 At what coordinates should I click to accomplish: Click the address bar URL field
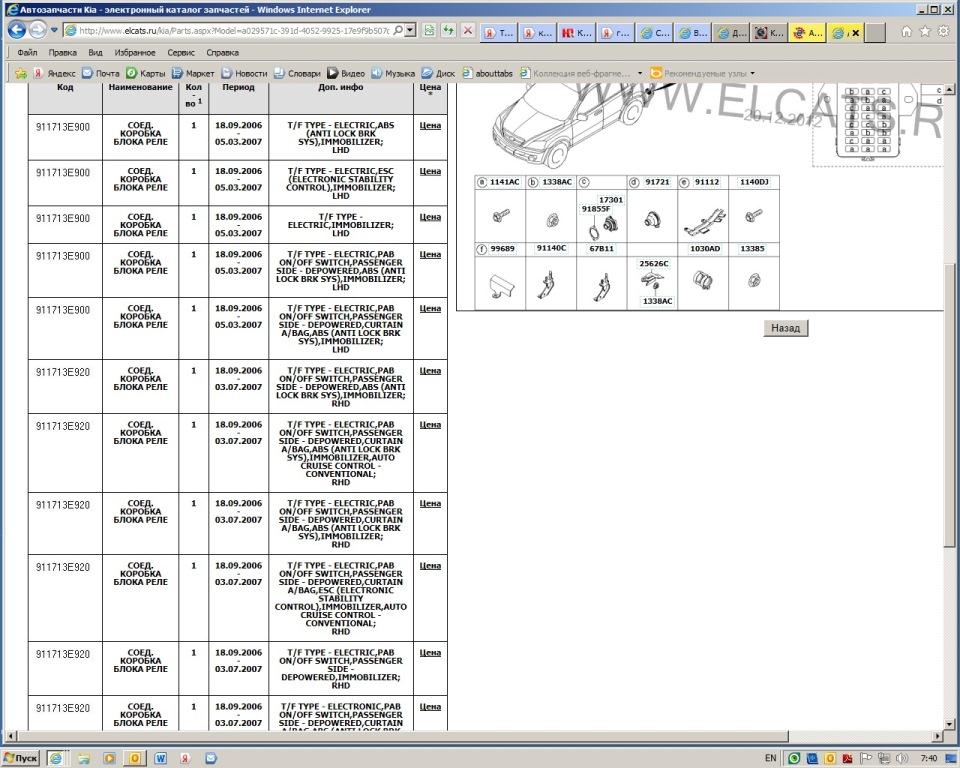tap(240, 30)
